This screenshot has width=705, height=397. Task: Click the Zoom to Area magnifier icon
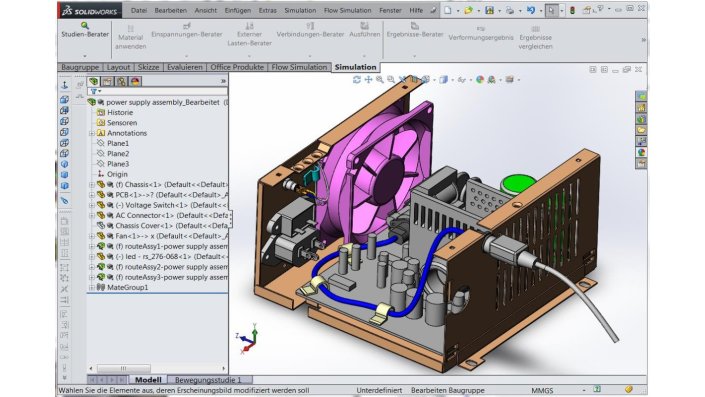(x=391, y=80)
